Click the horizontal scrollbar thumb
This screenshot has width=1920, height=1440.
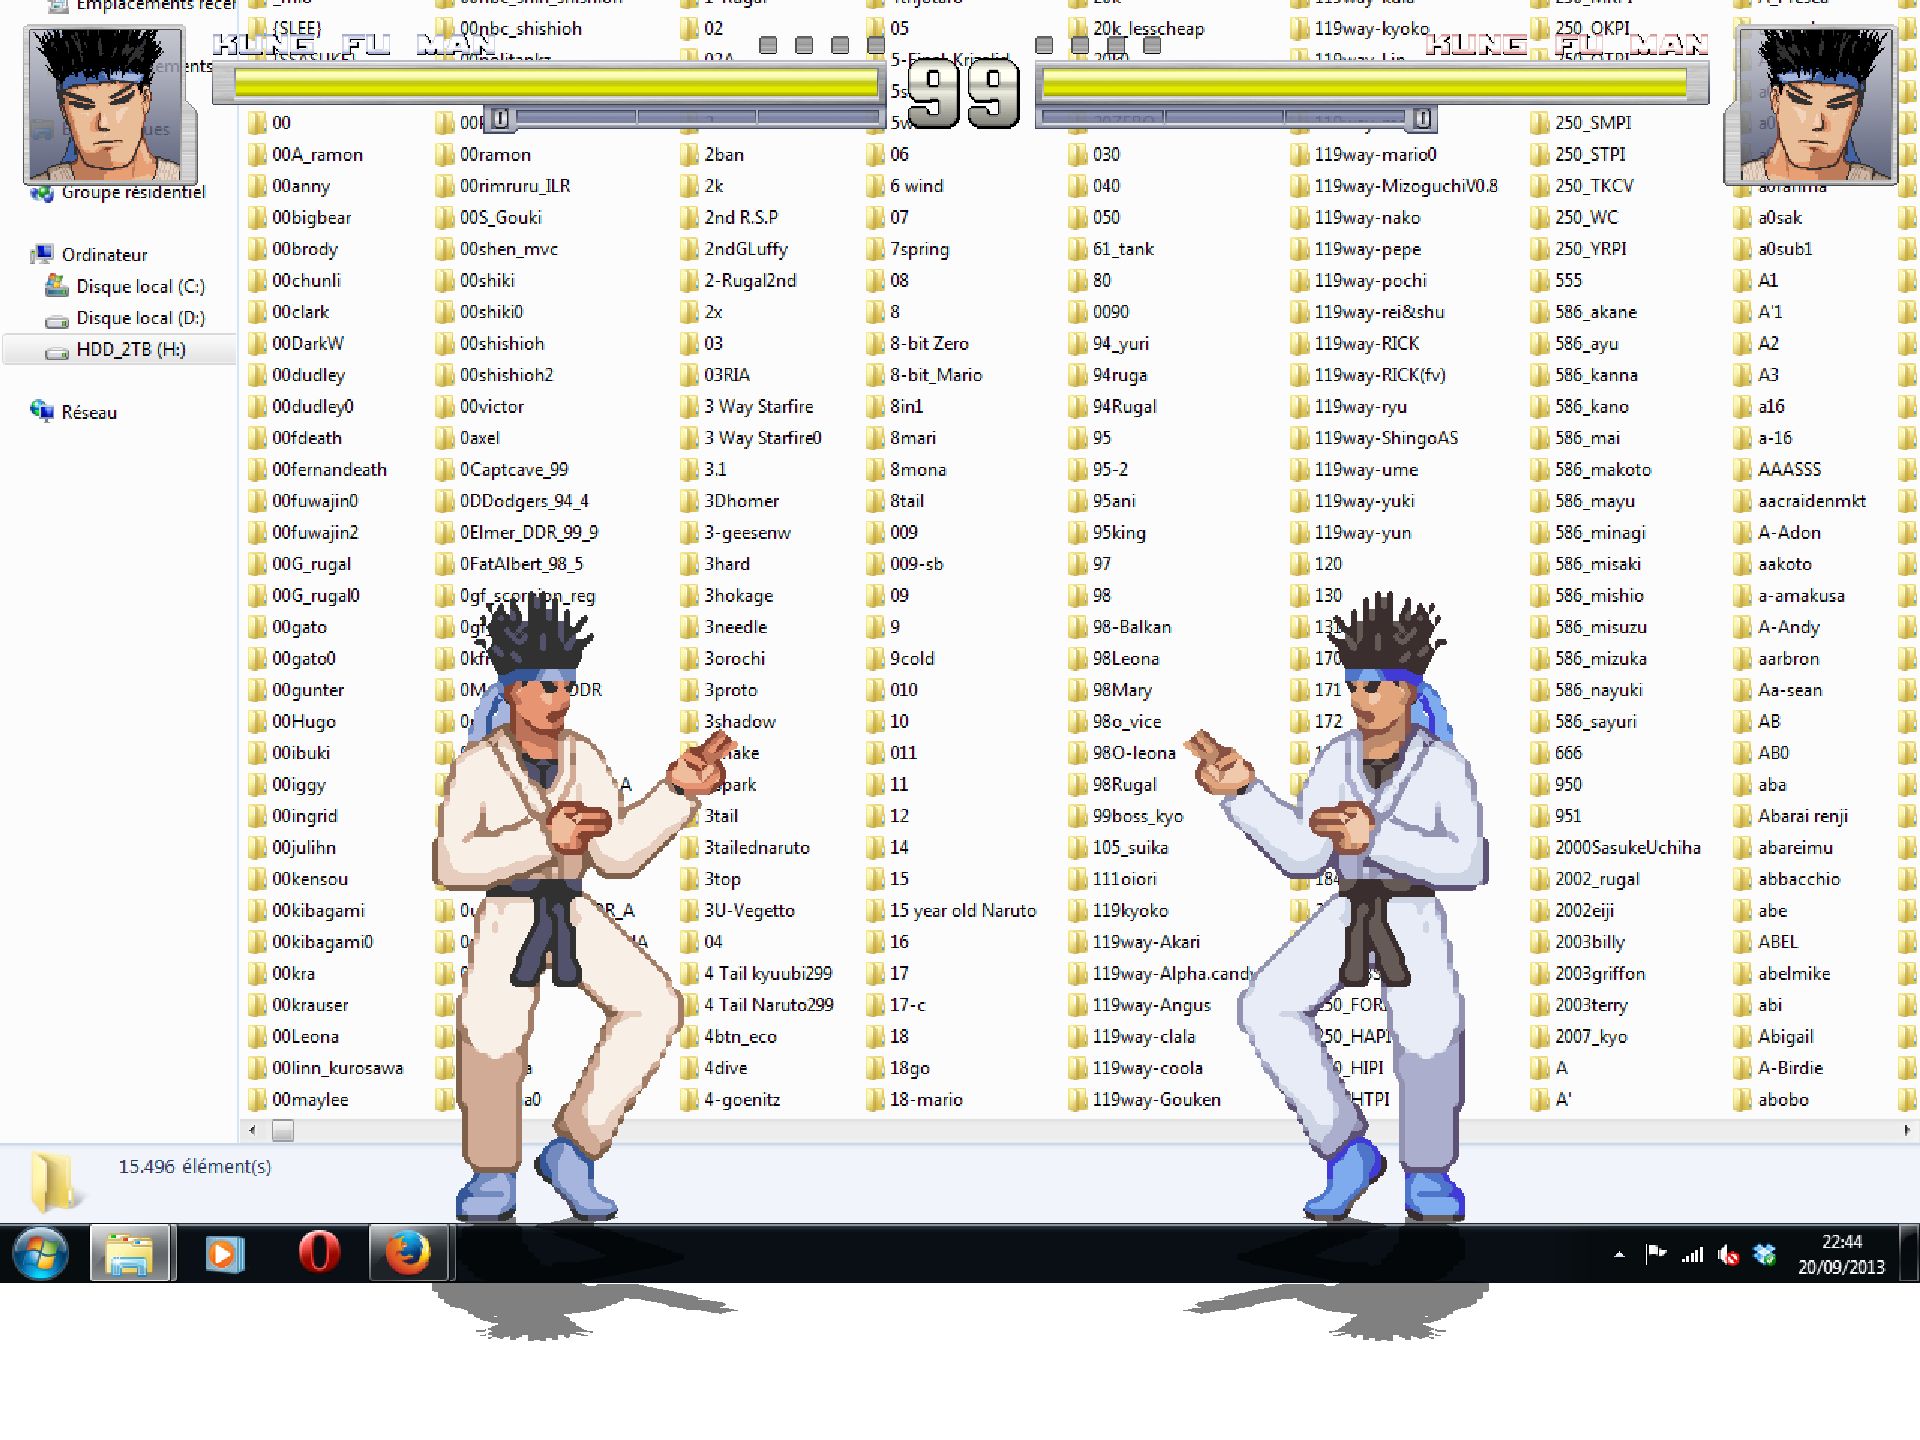click(283, 1131)
